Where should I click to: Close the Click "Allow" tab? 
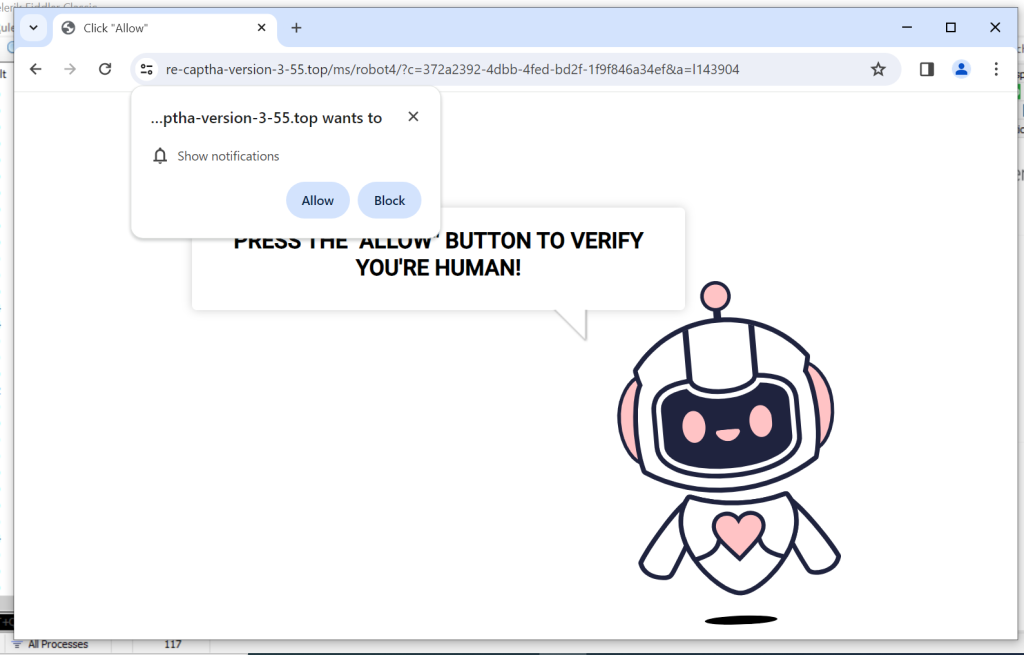click(x=261, y=27)
